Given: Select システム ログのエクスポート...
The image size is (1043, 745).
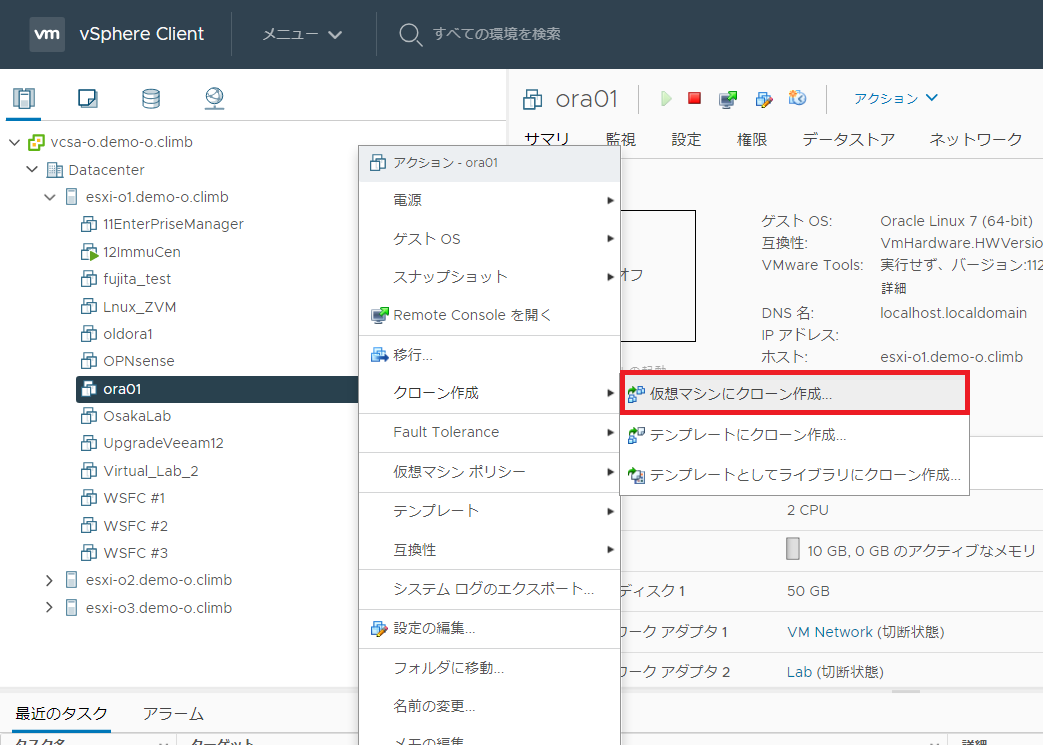Looking at the screenshot, I should tap(490, 589).
